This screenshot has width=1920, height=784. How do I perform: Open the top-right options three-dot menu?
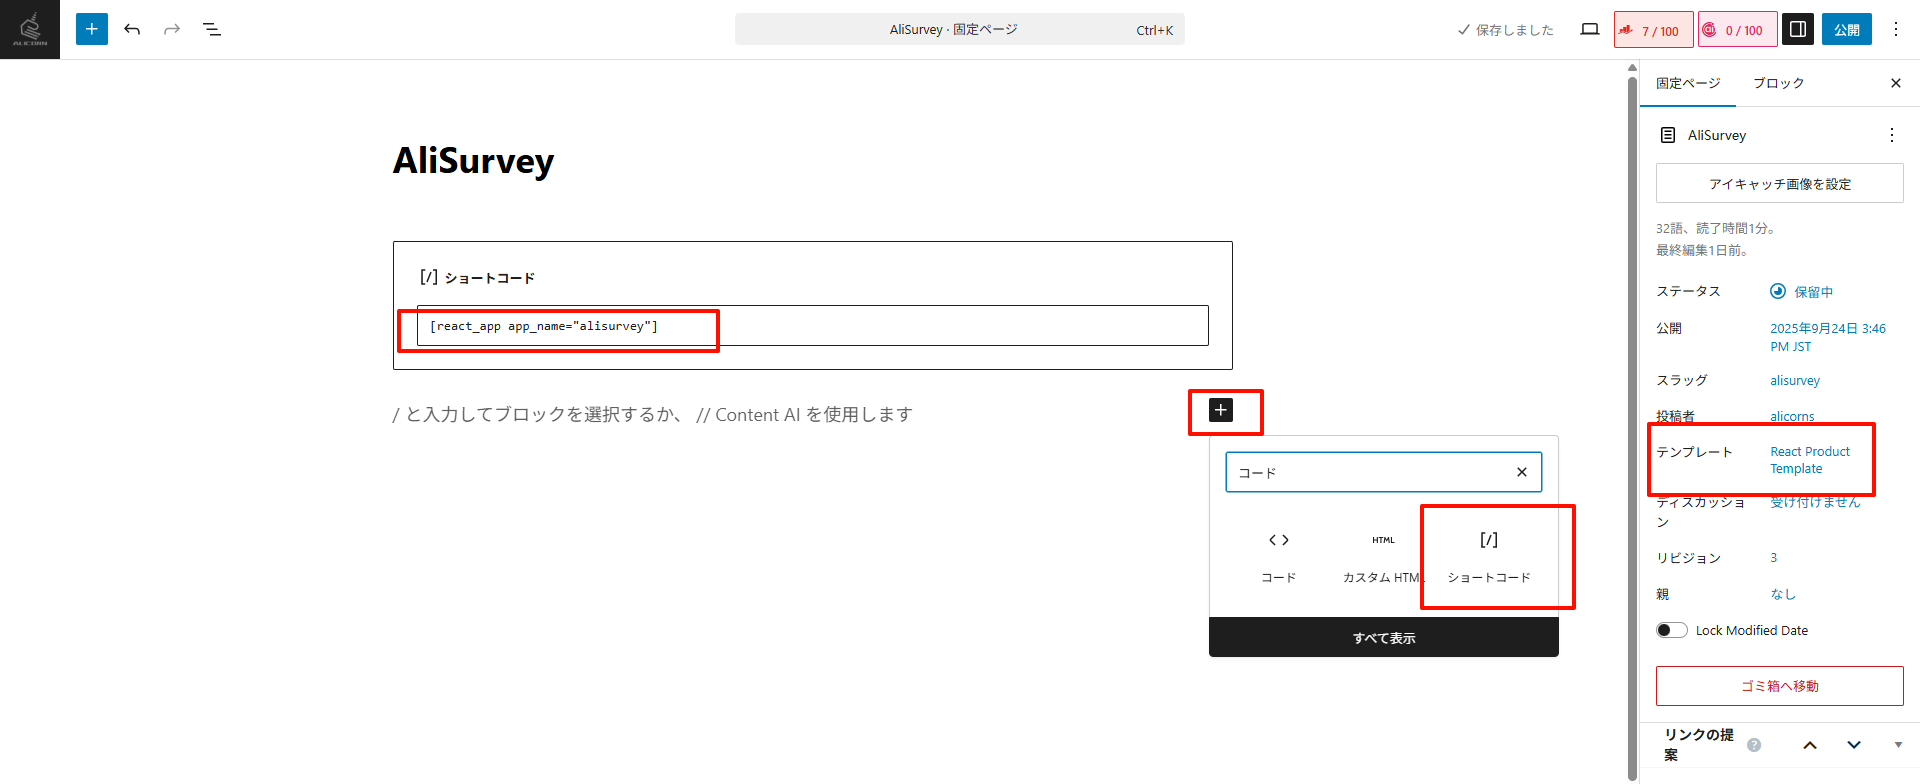pos(1895,29)
